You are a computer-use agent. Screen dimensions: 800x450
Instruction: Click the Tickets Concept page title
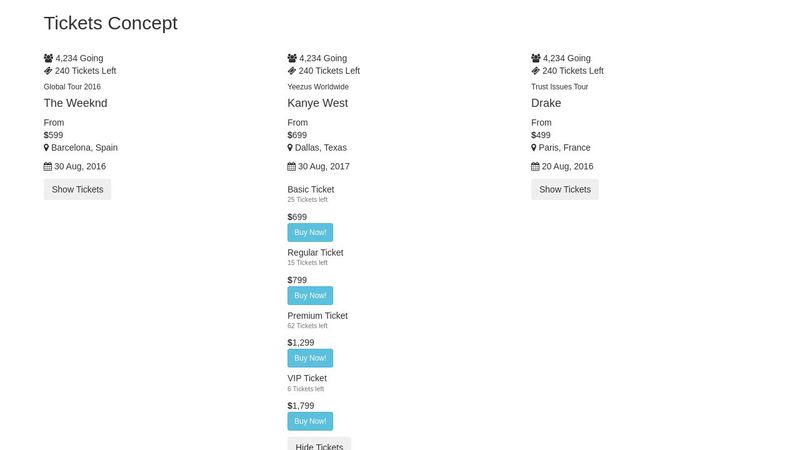[110, 23]
